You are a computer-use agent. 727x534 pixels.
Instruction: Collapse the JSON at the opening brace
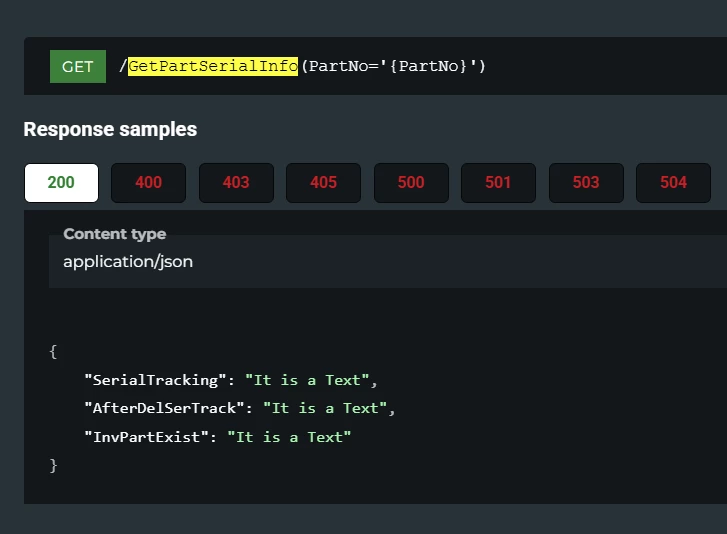click(x=53, y=351)
